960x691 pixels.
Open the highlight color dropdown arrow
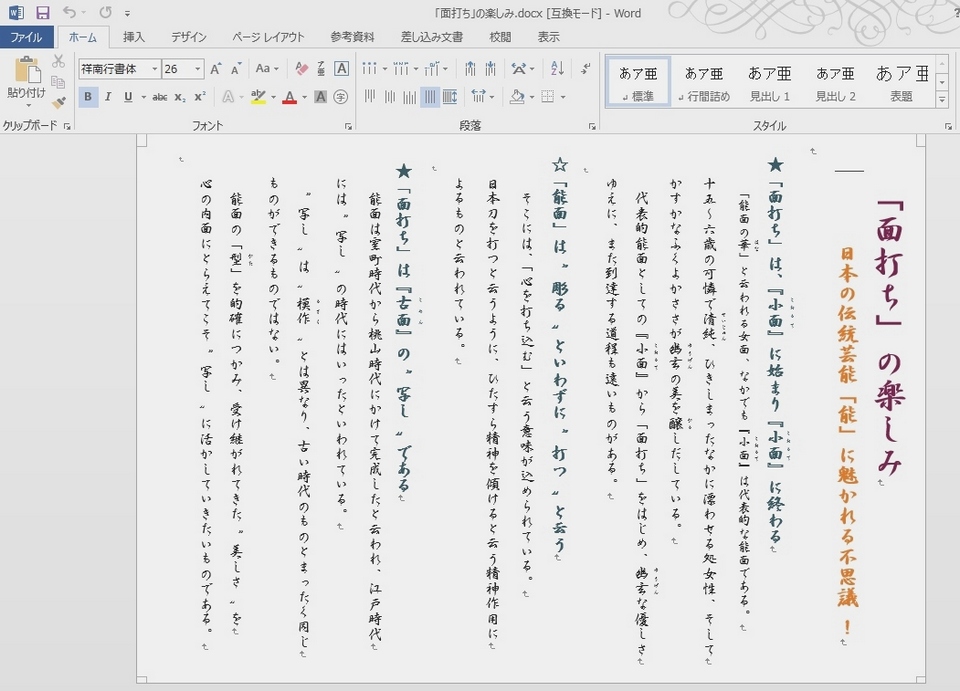click(273, 97)
